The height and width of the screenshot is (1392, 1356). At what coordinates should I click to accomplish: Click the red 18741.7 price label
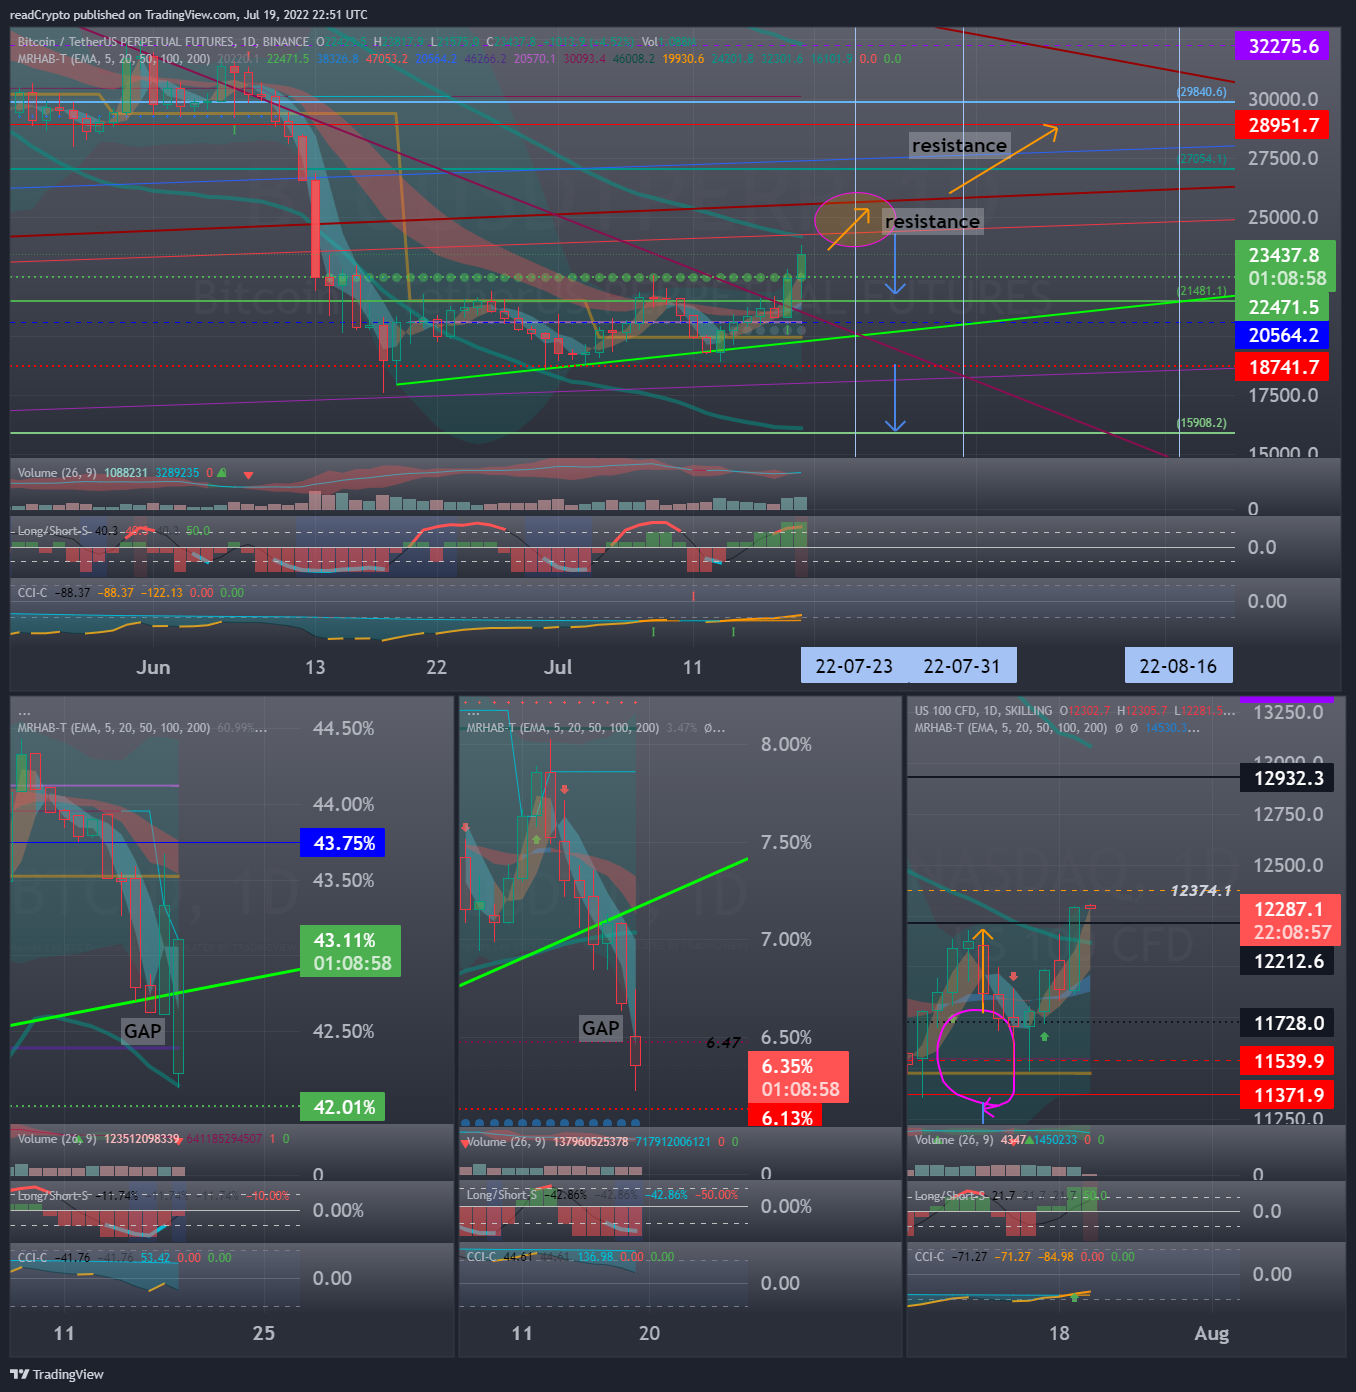tap(1283, 367)
